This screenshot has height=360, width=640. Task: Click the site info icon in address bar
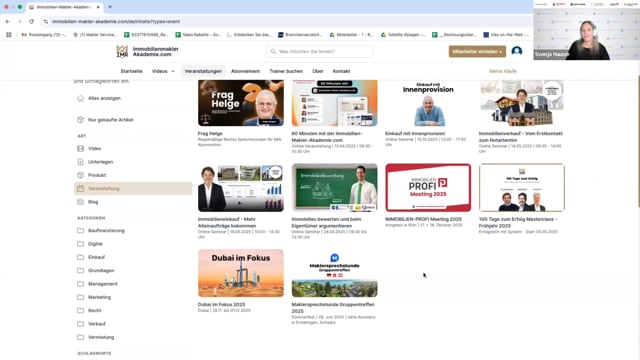46,21
